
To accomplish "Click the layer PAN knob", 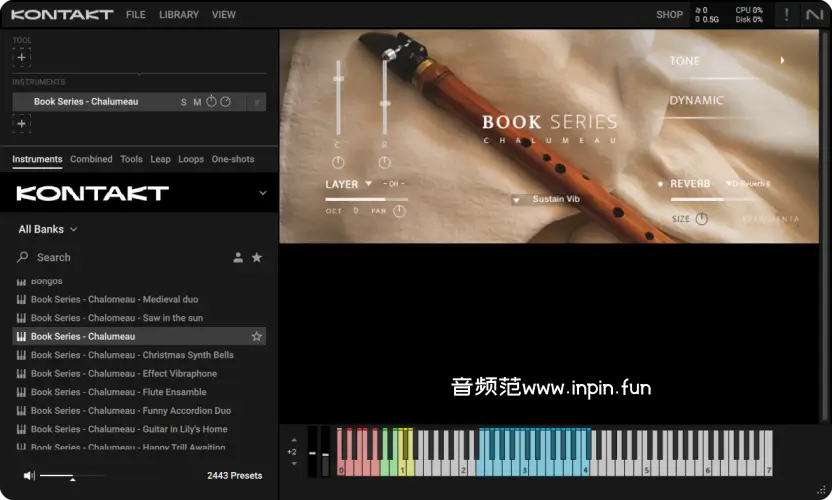I will [400, 211].
